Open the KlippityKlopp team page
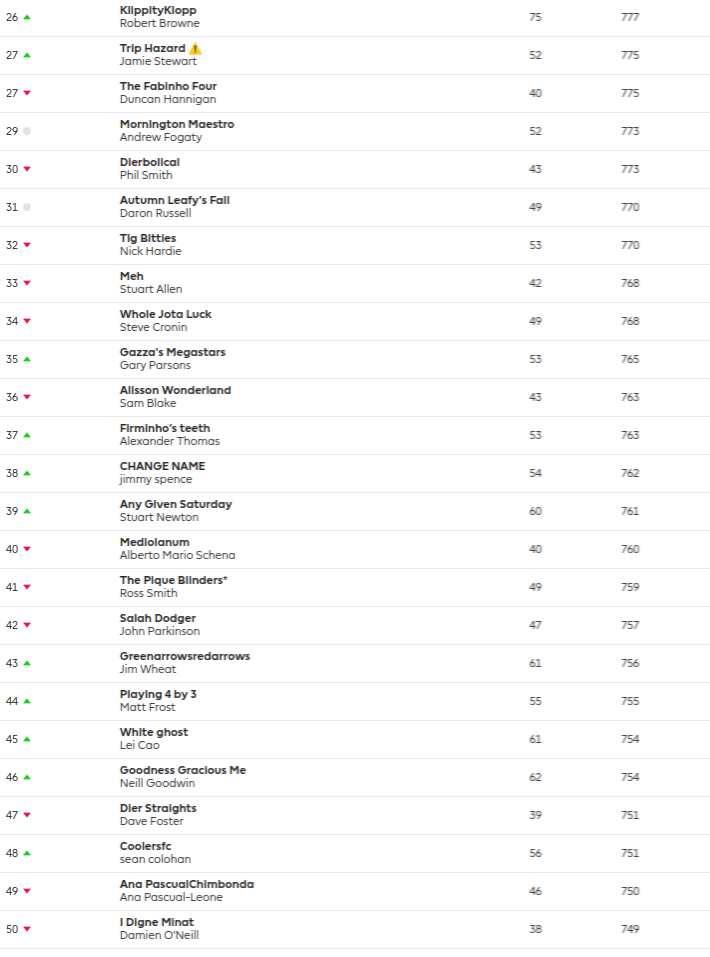 click(158, 10)
